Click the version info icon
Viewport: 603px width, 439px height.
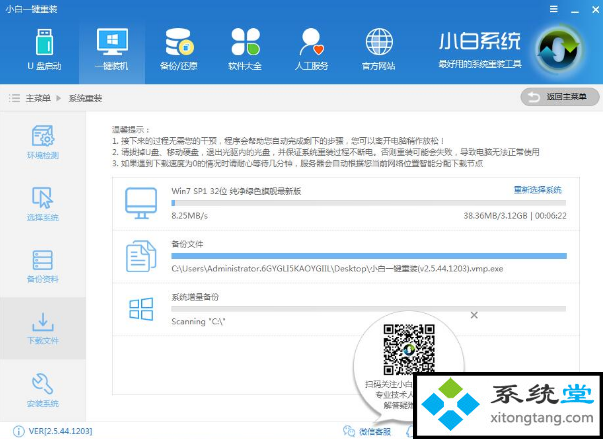coord(18,431)
